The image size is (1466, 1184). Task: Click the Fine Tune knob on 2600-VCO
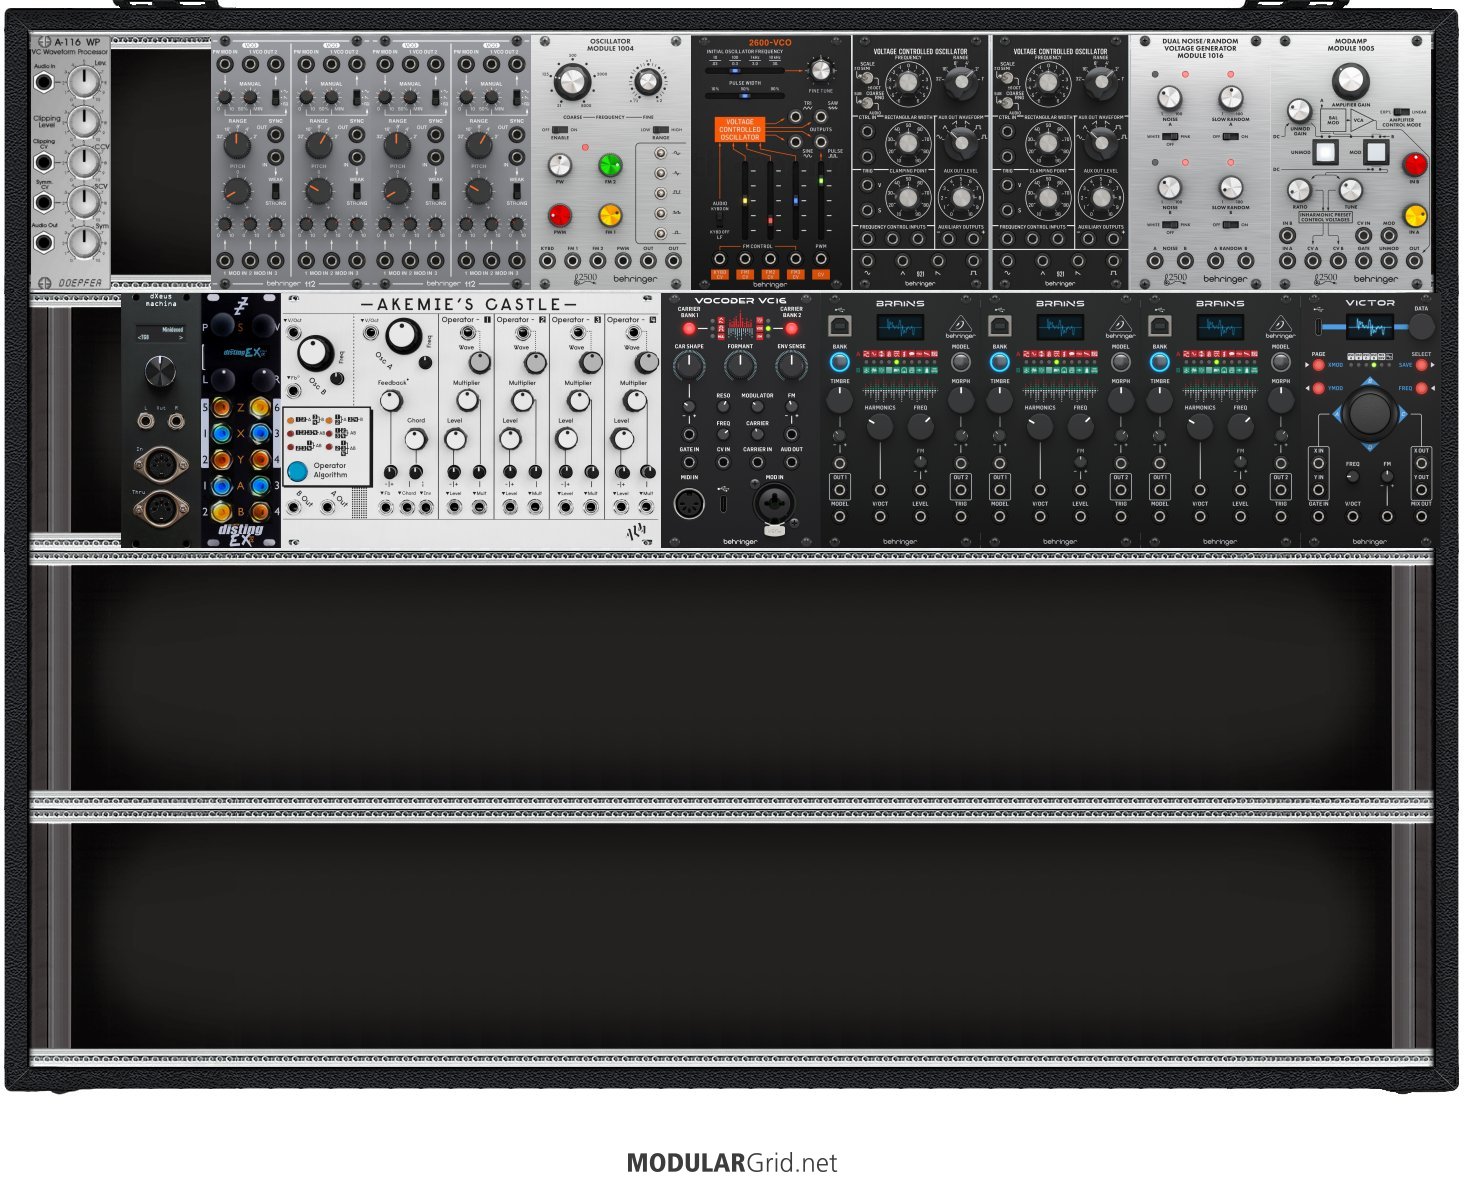click(x=821, y=70)
